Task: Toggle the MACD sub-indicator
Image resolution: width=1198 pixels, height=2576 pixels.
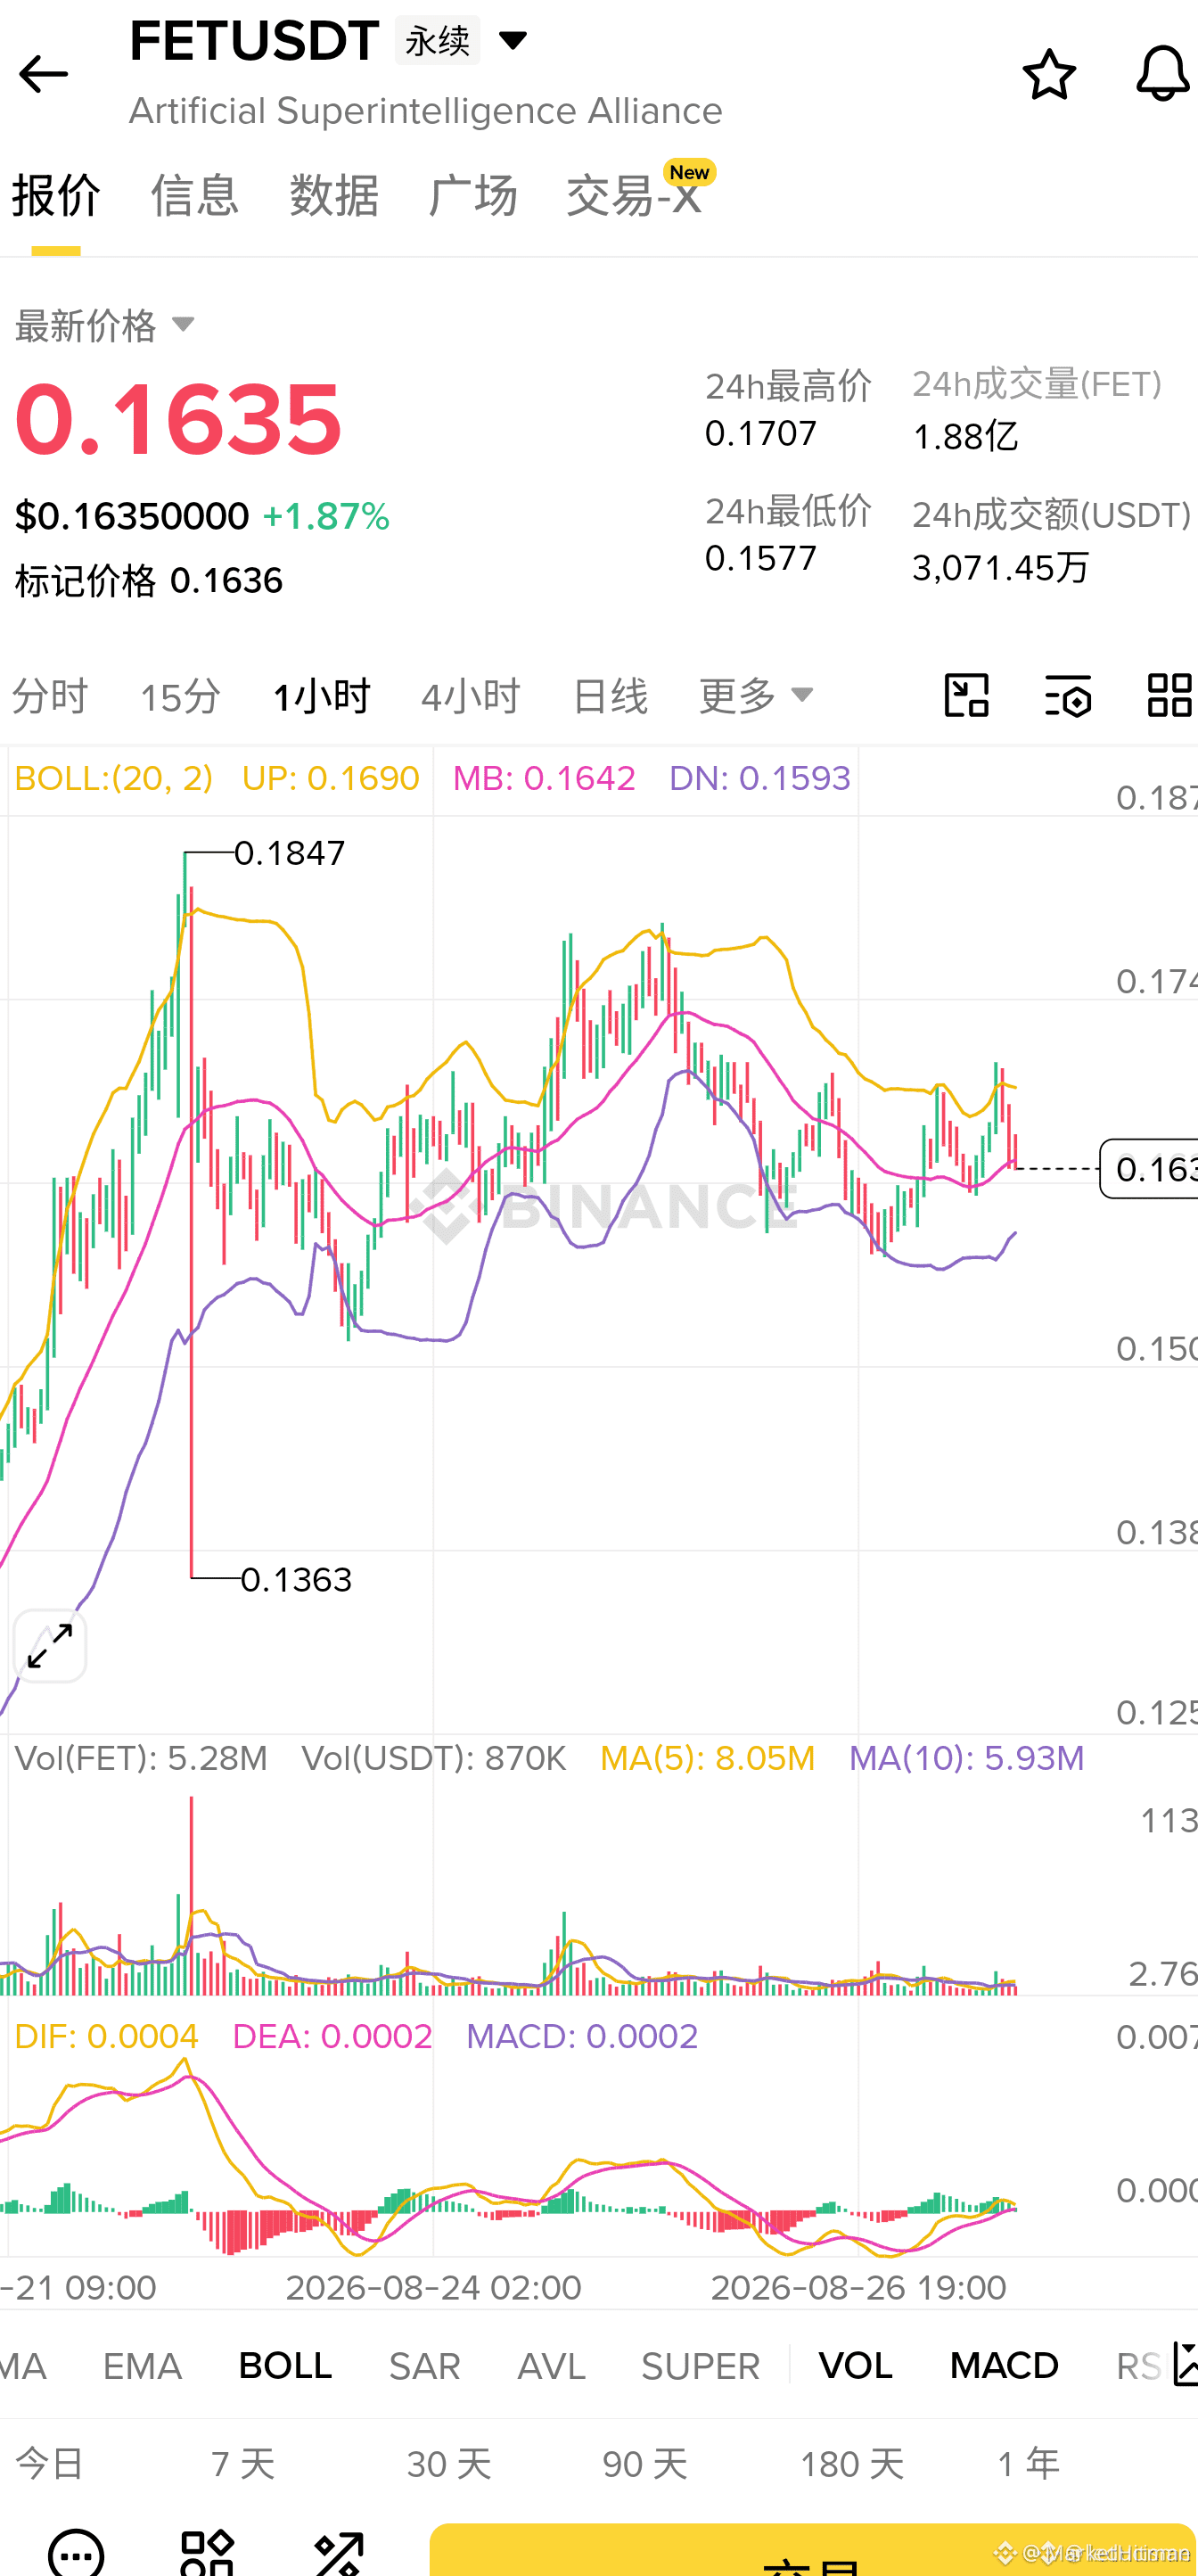Action: (x=1004, y=2366)
